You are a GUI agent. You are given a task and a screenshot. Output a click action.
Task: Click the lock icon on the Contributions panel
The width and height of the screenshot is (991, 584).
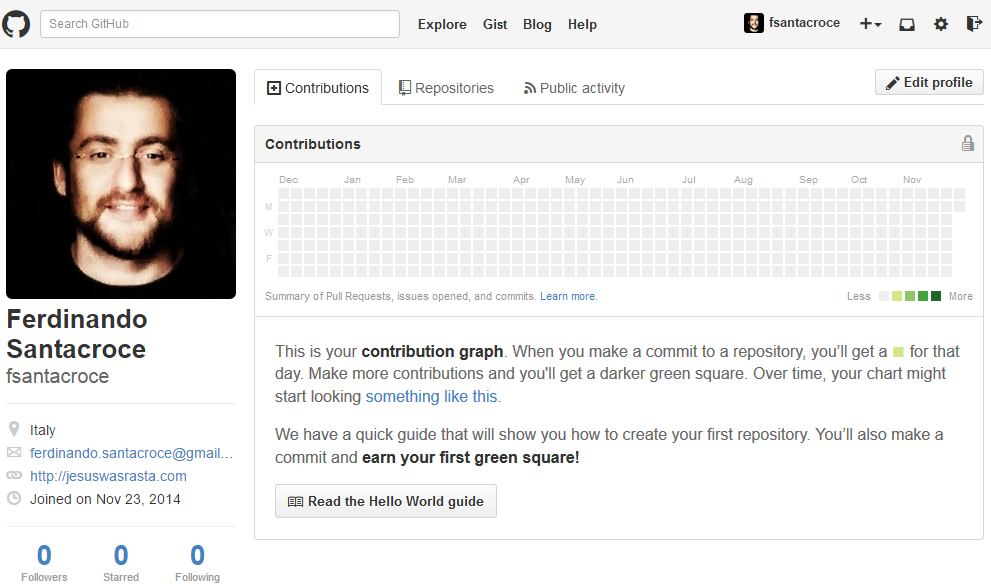point(967,143)
